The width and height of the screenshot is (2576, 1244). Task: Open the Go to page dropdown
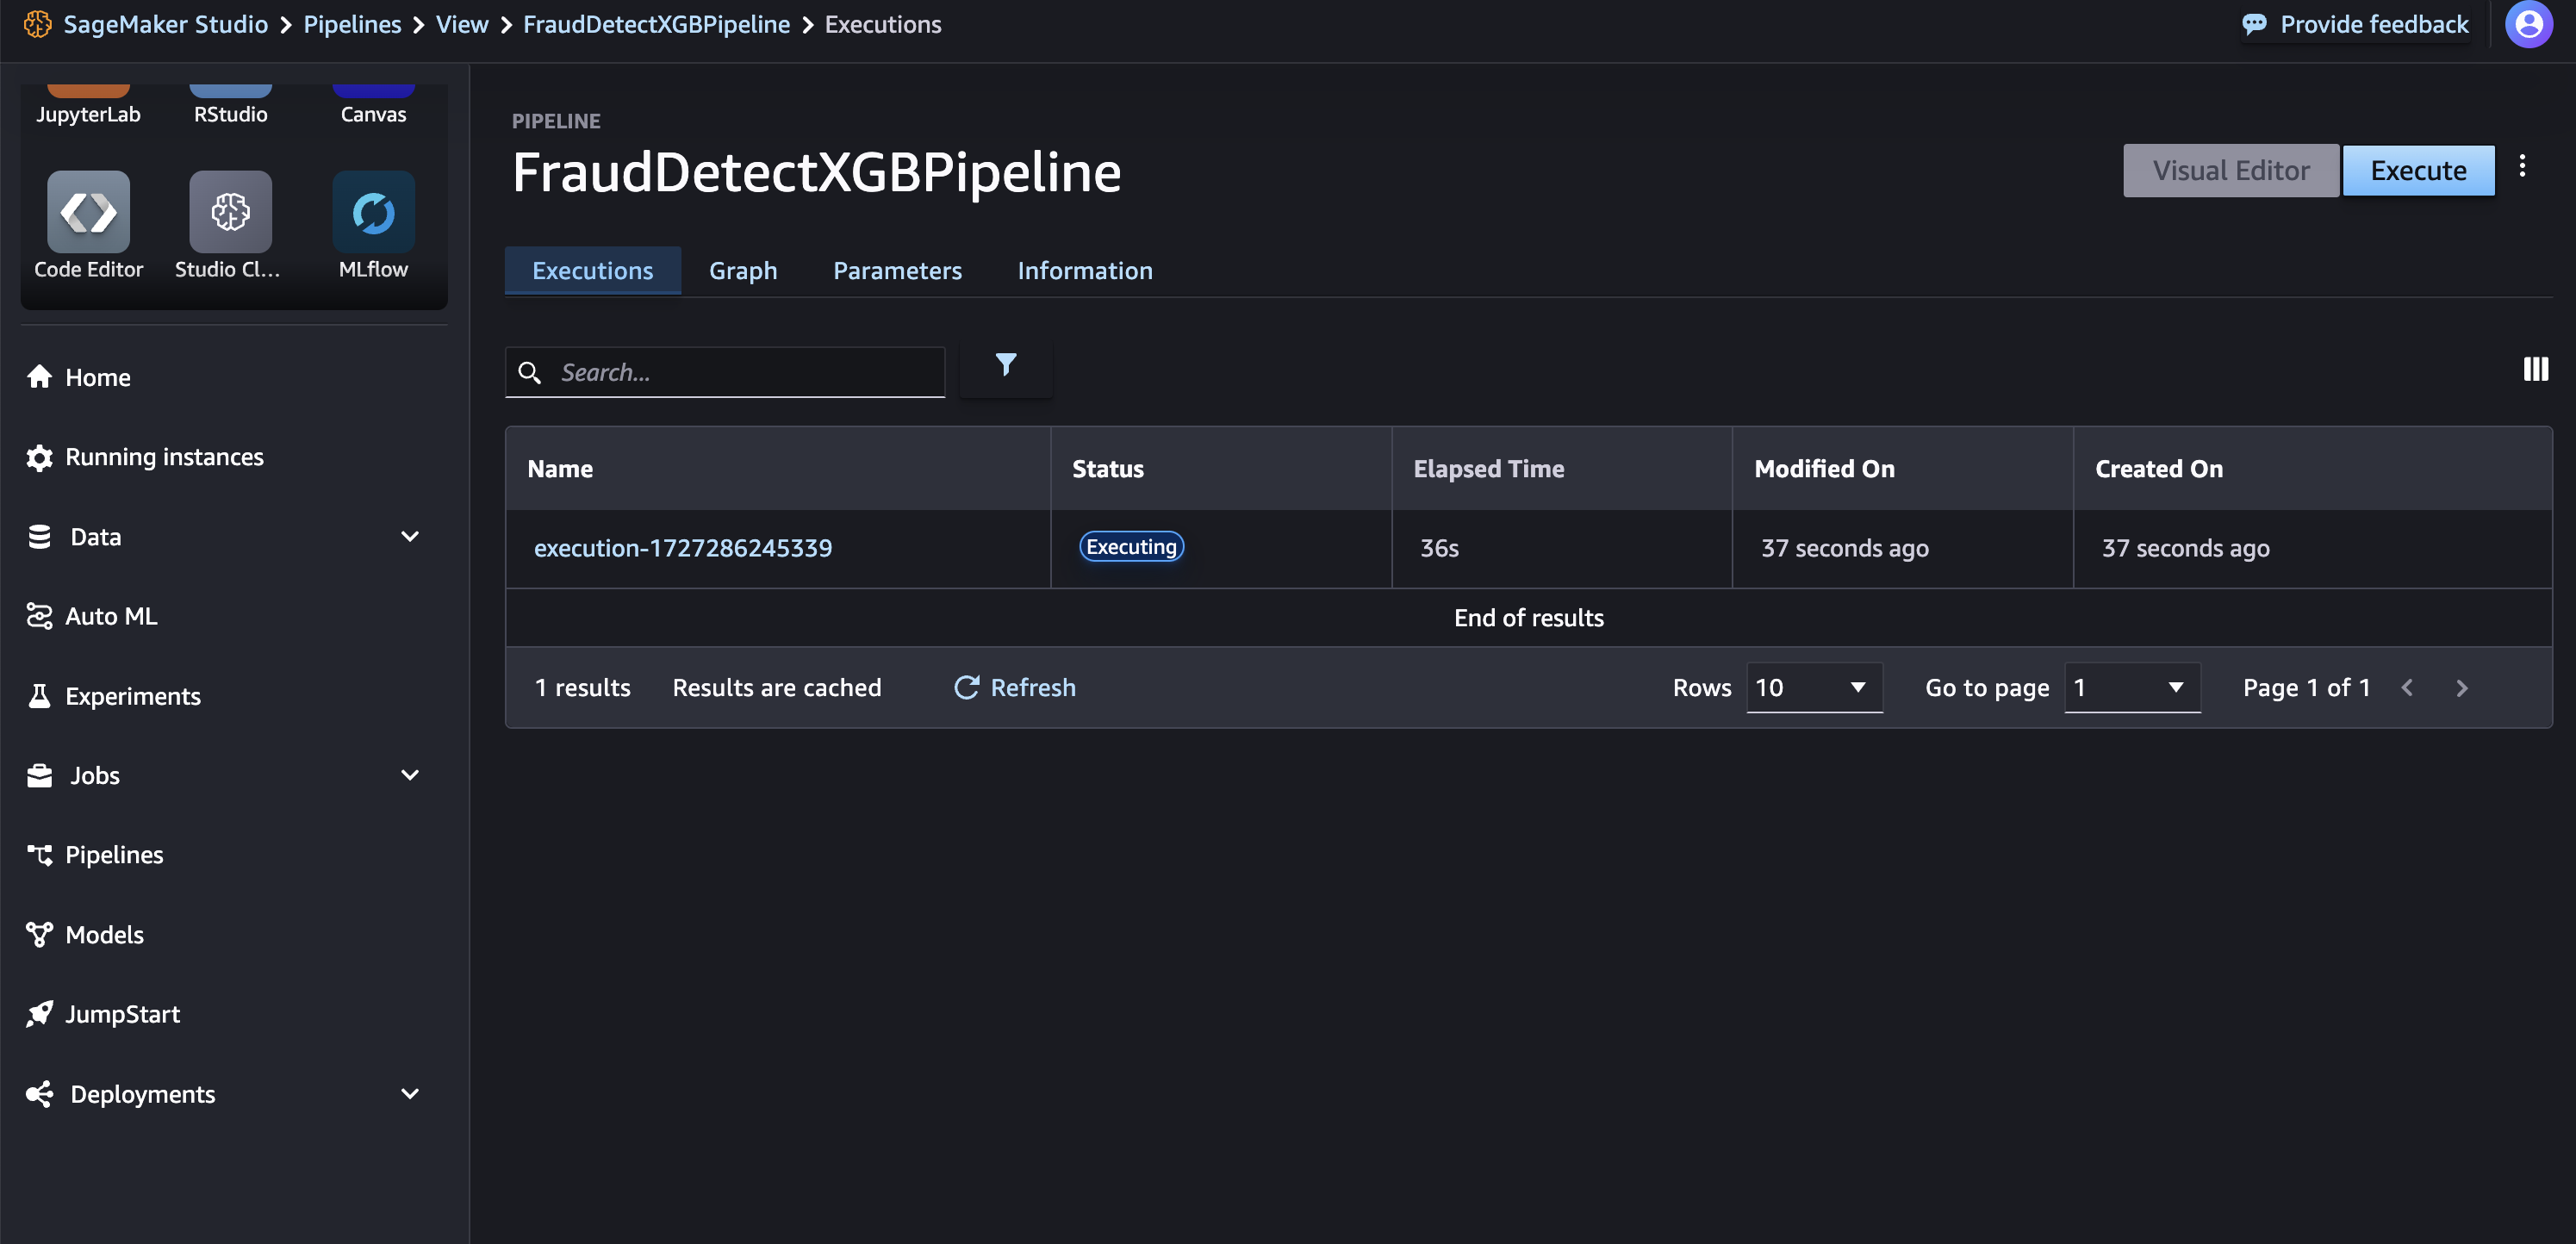2131,687
